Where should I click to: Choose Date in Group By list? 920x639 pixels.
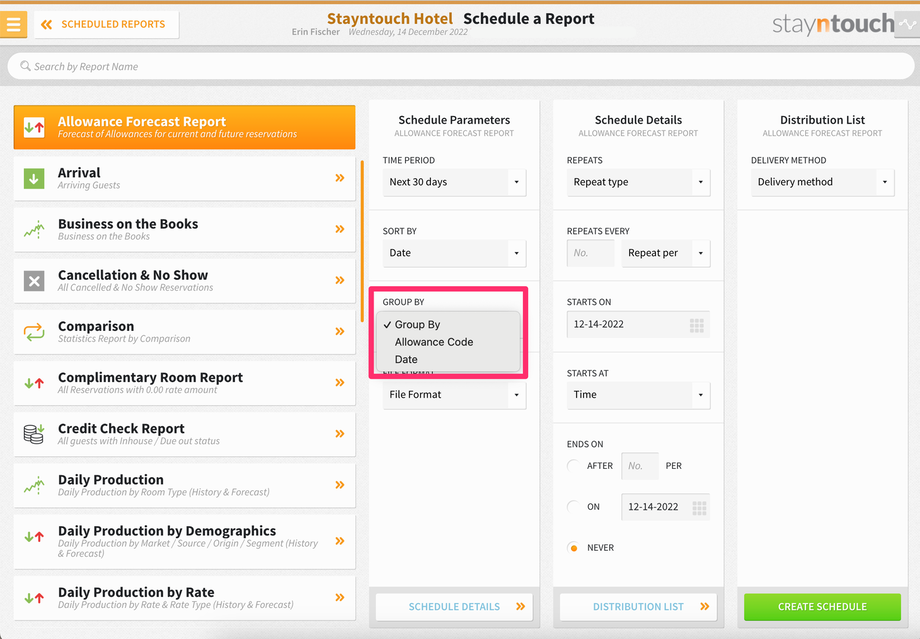click(449, 359)
